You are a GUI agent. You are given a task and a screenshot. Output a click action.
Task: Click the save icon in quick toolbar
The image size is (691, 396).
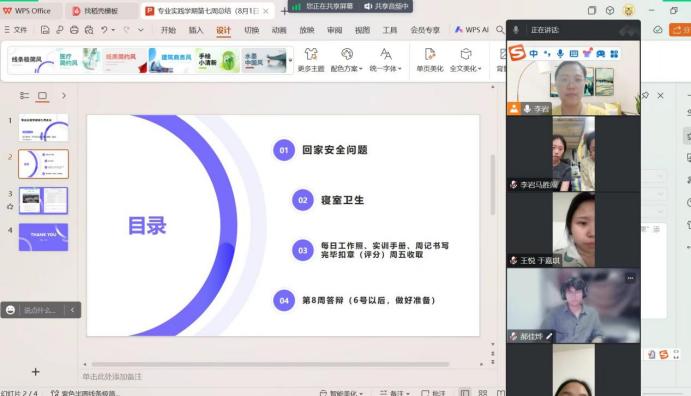[x=45, y=30]
